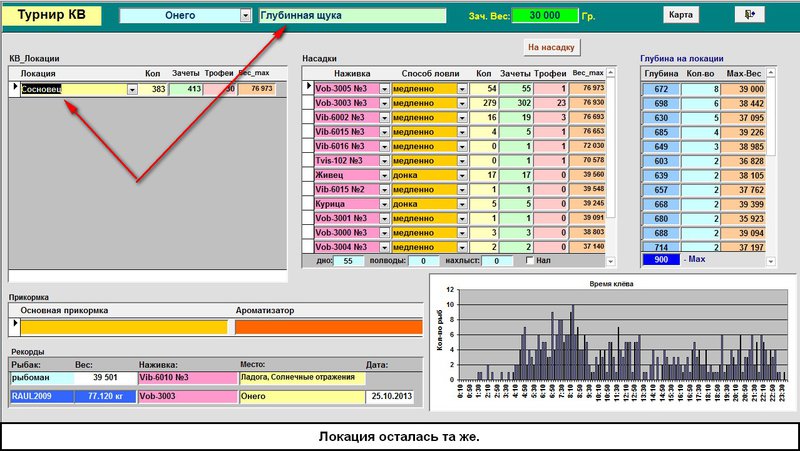
Task: Click record holder RAUL2009
Action: coord(42,396)
